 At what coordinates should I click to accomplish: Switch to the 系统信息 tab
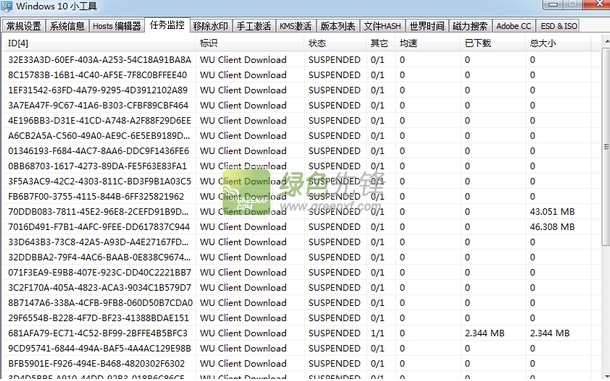point(67,26)
